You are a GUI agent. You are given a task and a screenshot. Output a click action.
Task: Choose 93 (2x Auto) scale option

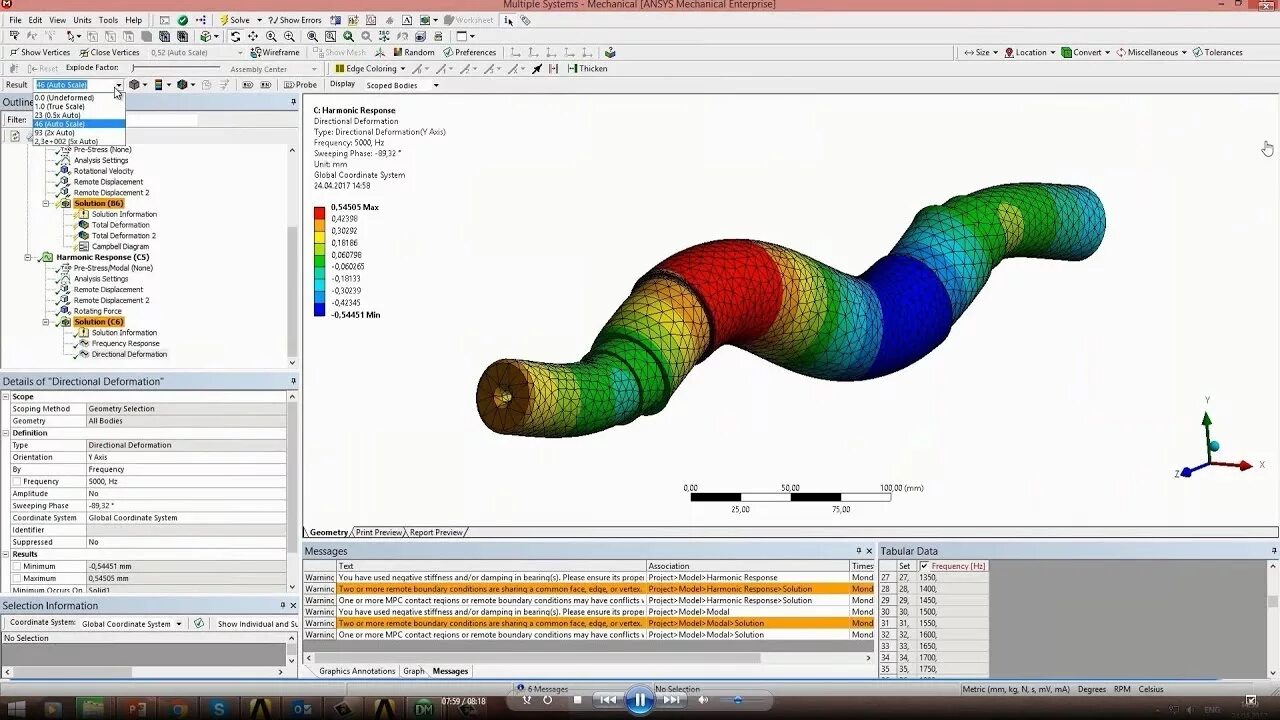[79, 132]
